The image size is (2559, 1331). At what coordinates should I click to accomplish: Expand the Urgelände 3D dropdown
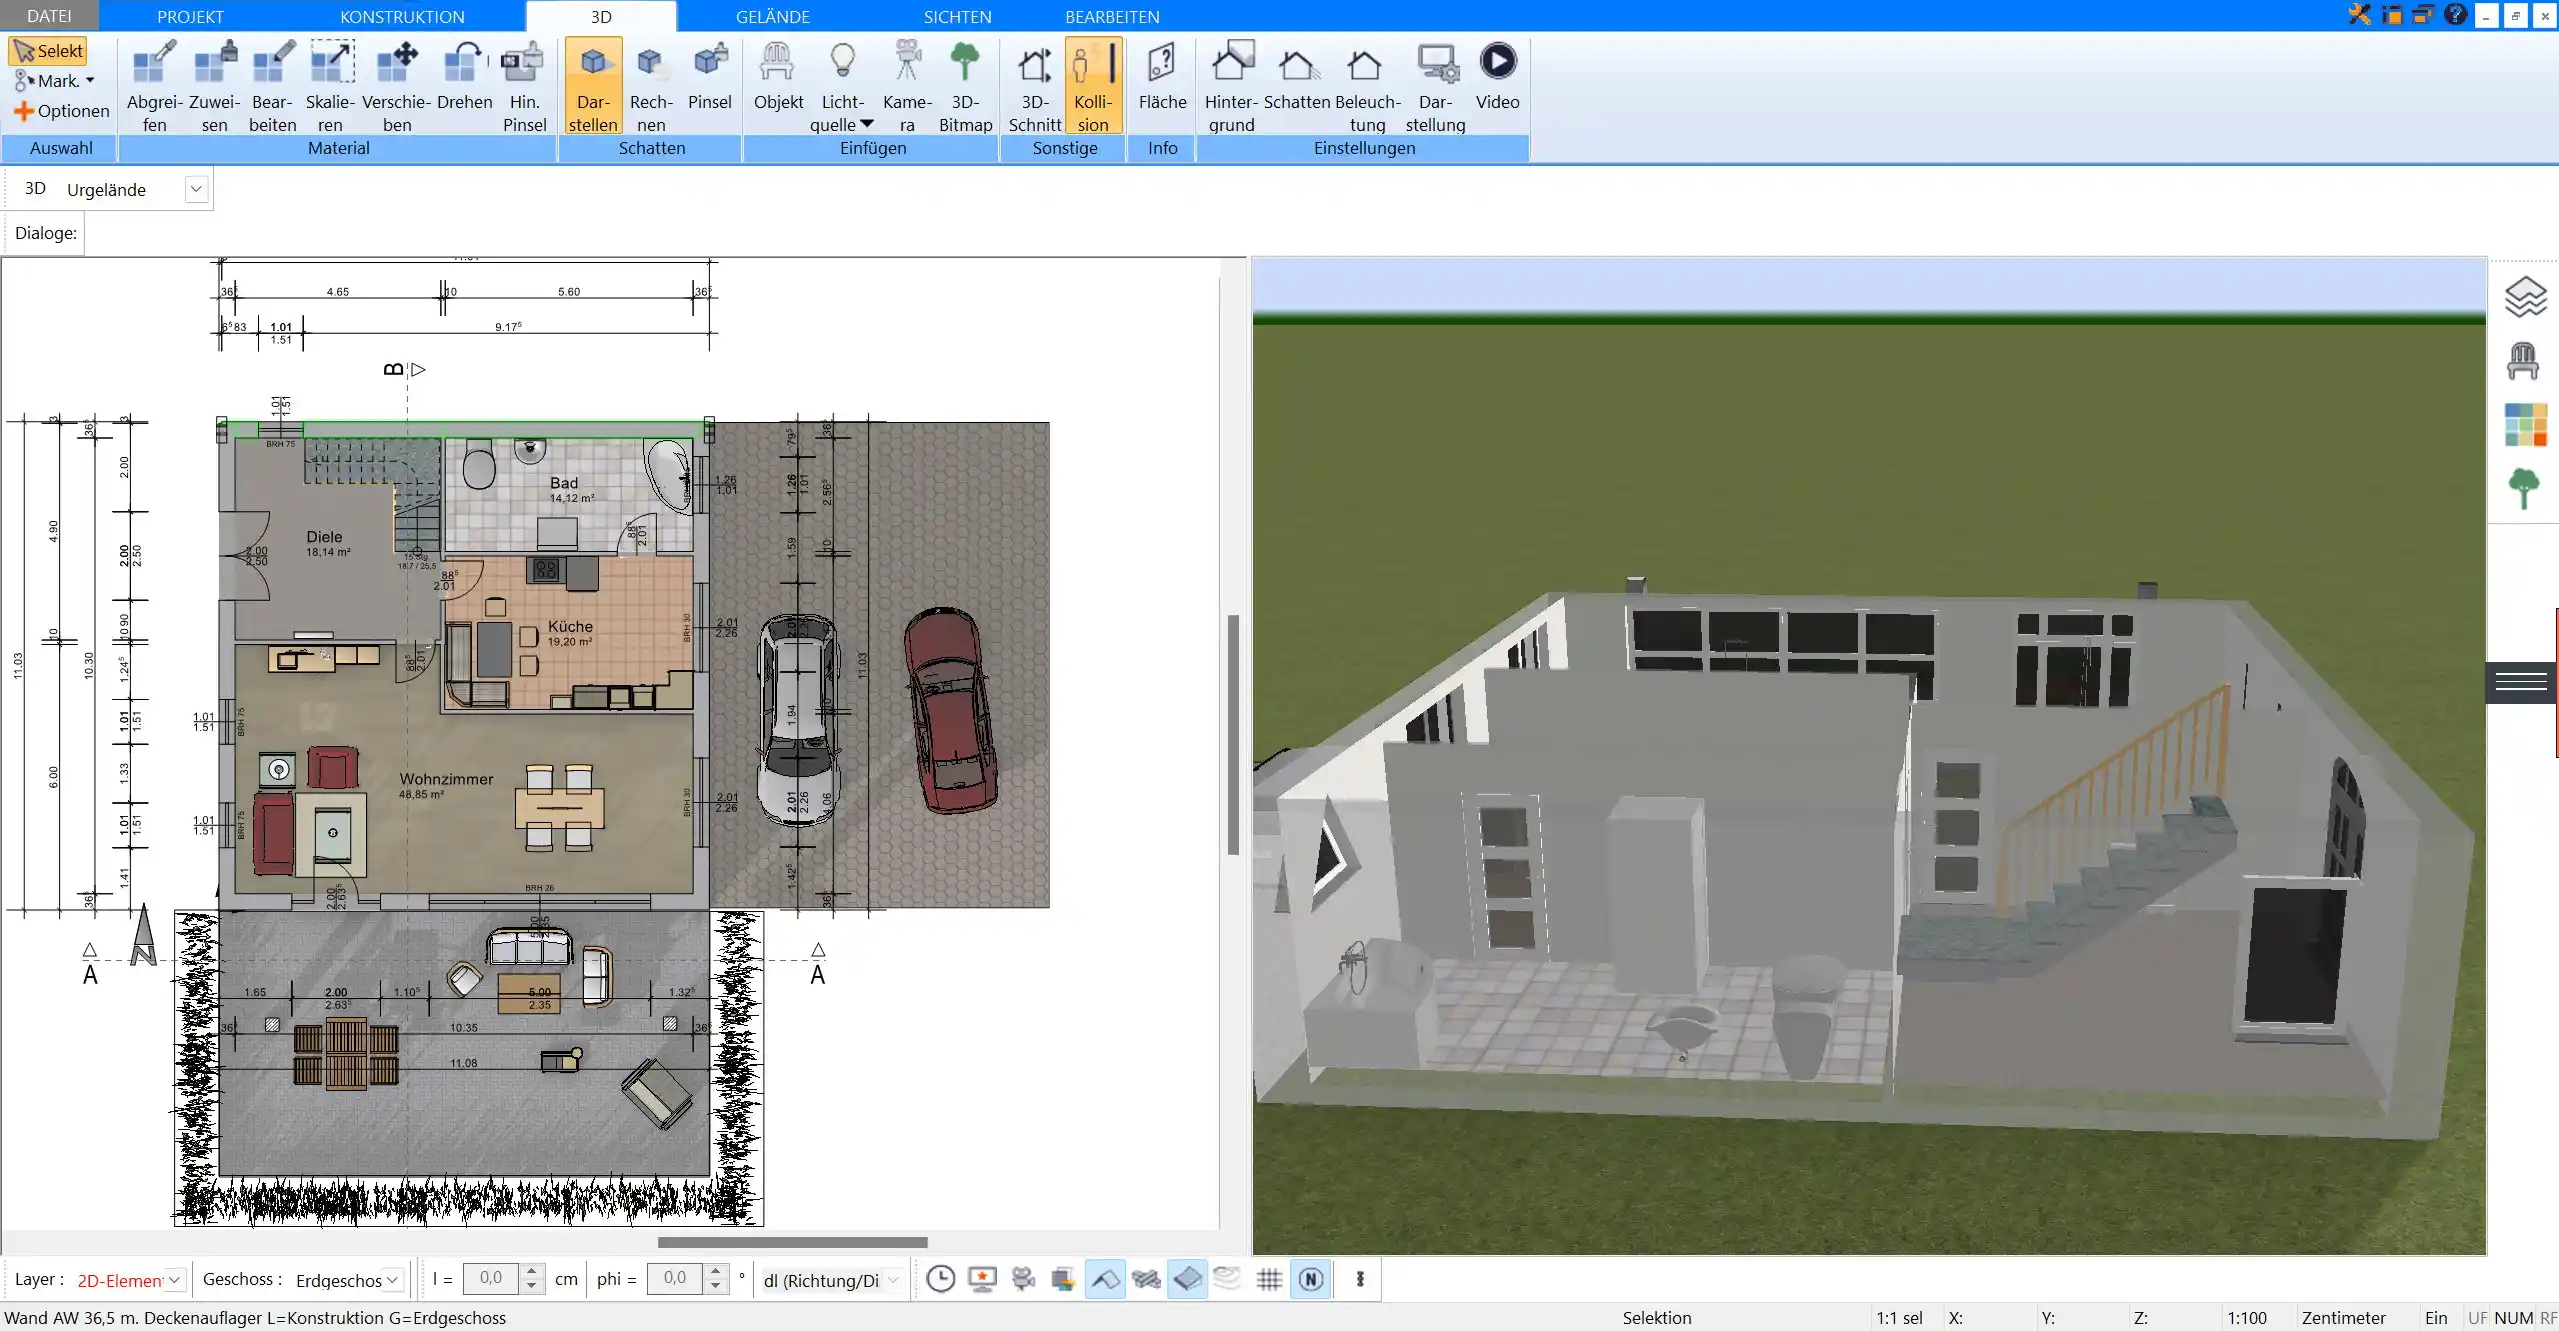tap(196, 189)
